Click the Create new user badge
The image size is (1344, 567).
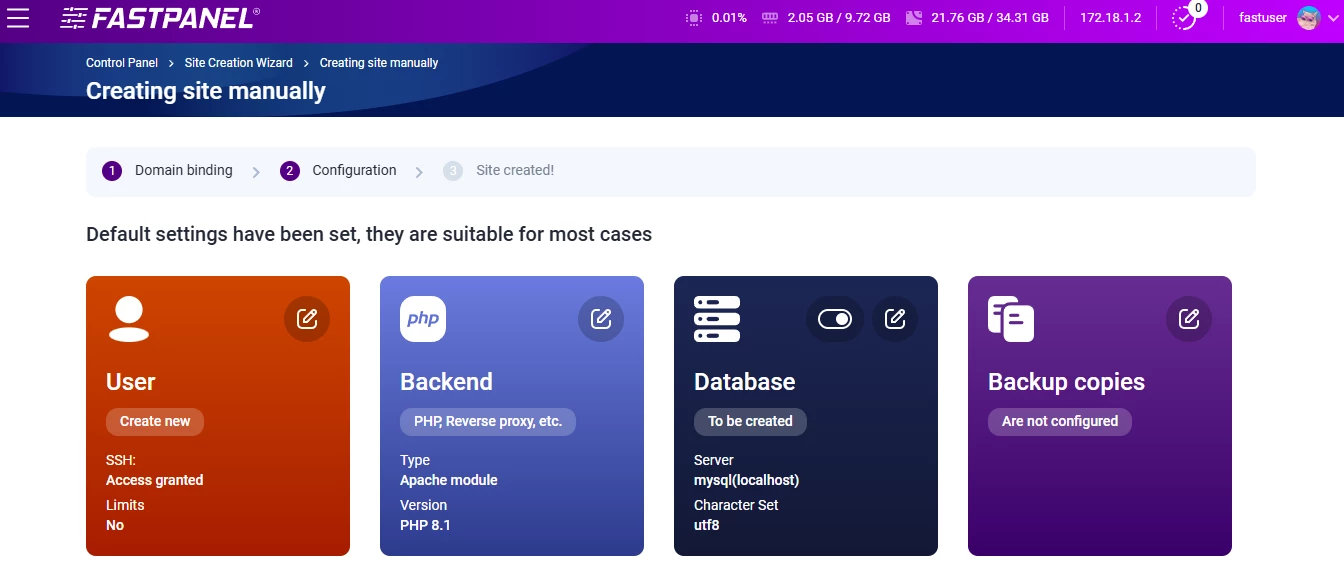[155, 421]
